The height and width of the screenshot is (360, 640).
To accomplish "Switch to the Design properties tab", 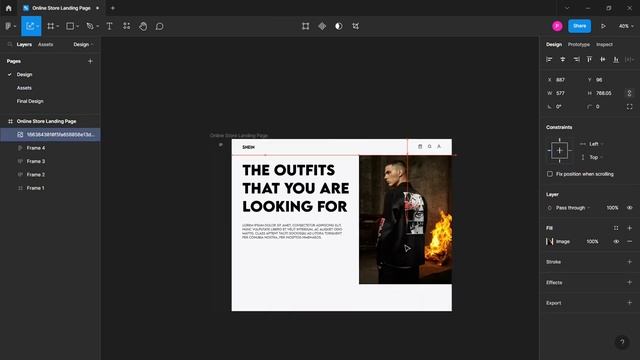I will [x=554, y=44].
